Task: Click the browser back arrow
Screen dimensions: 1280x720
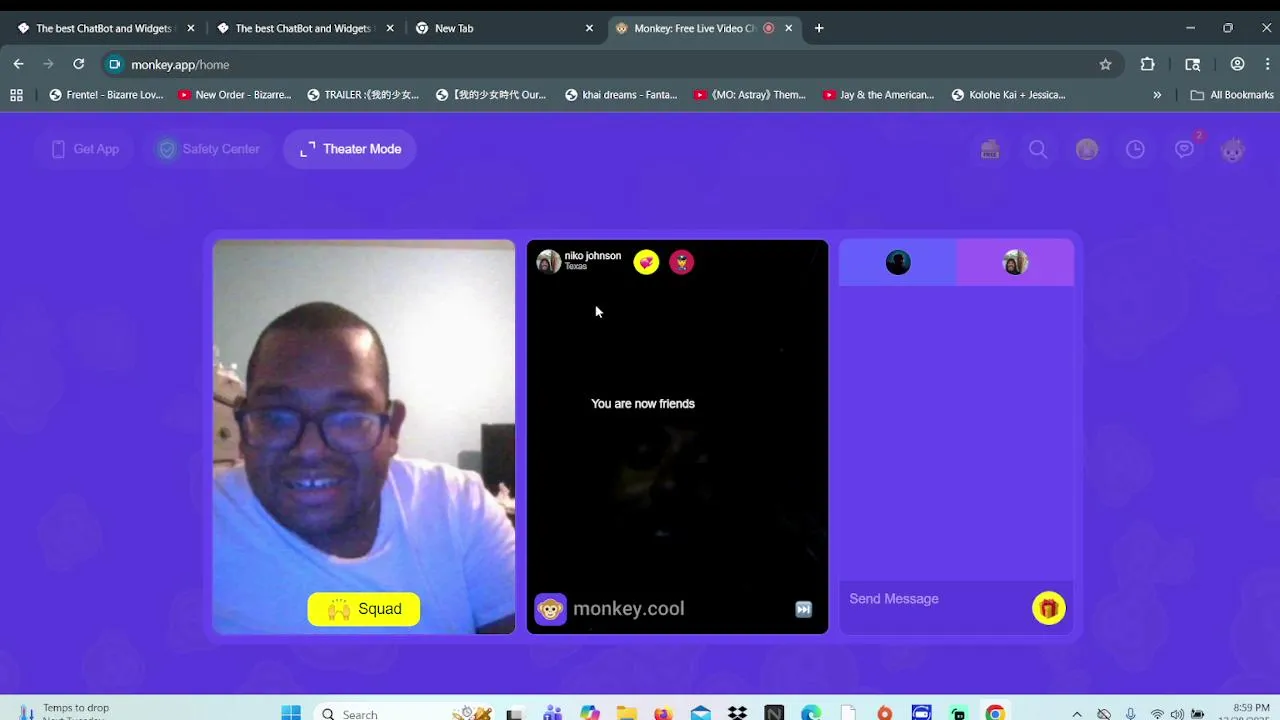Action: click(18, 64)
